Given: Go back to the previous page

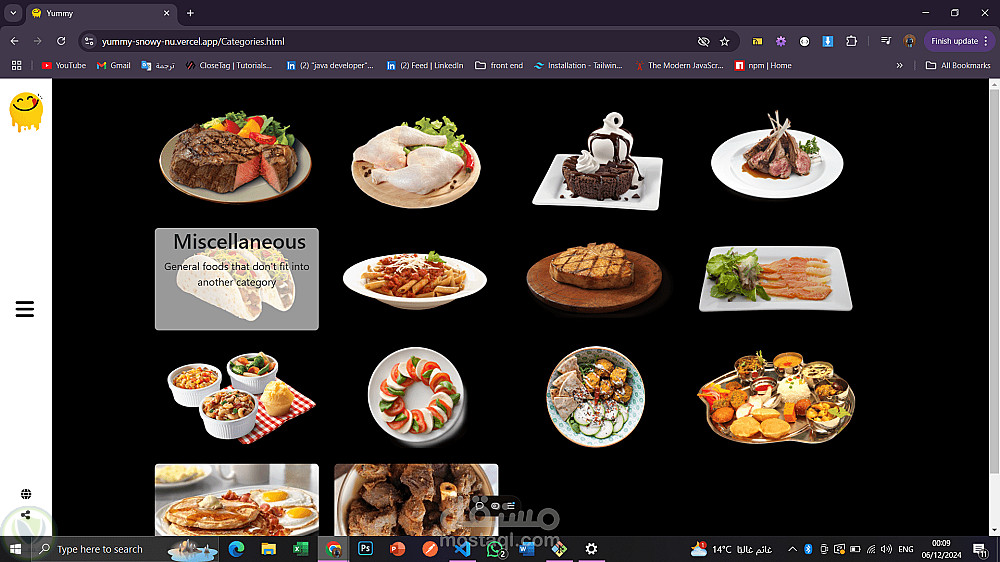Looking at the screenshot, I should (15, 41).
